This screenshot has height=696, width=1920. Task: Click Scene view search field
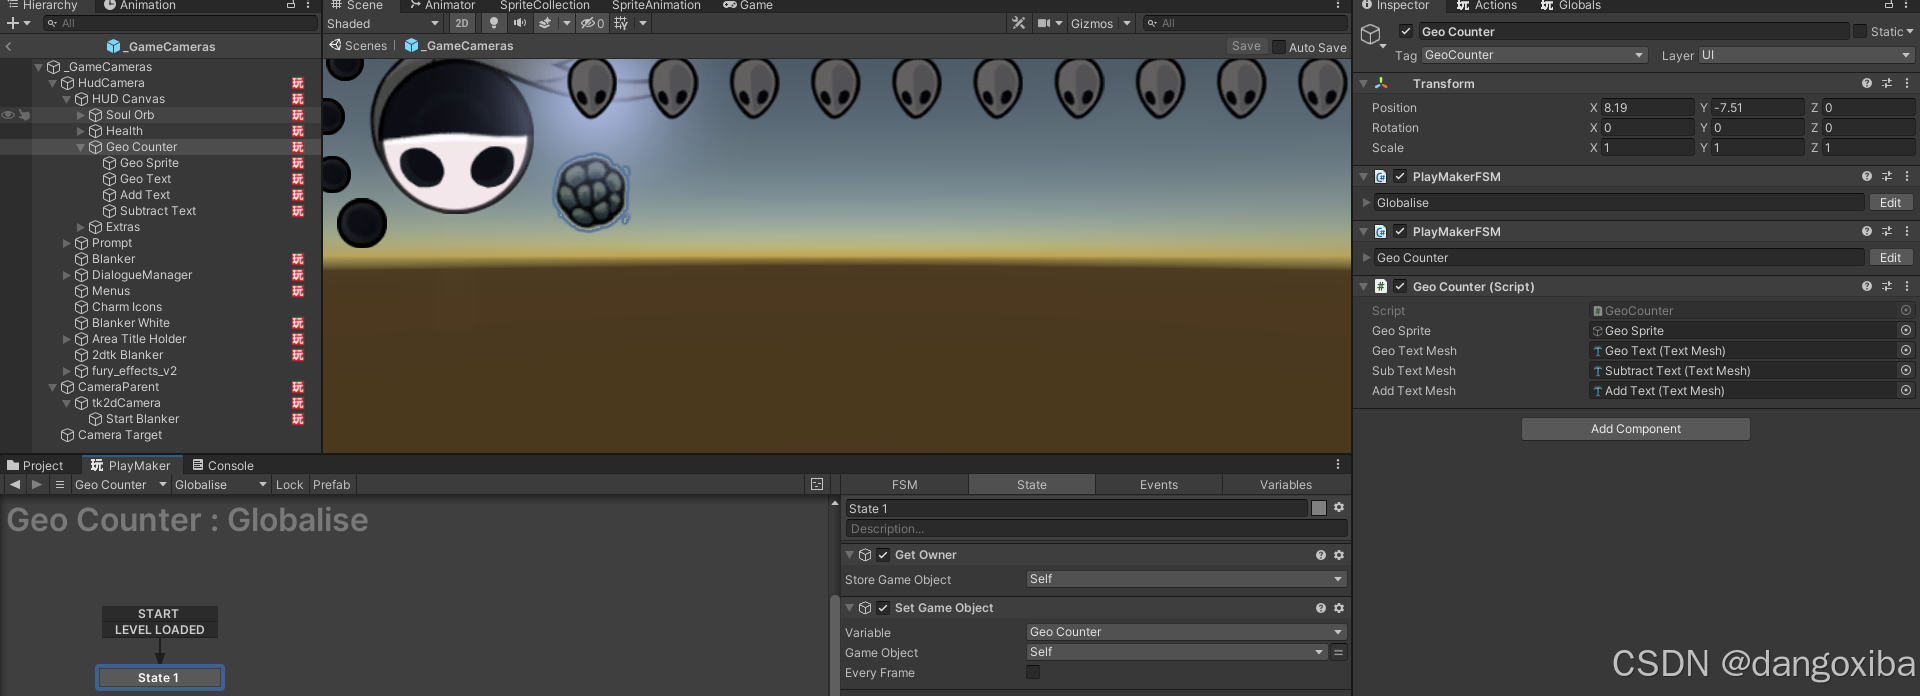tap(1245, 23)
